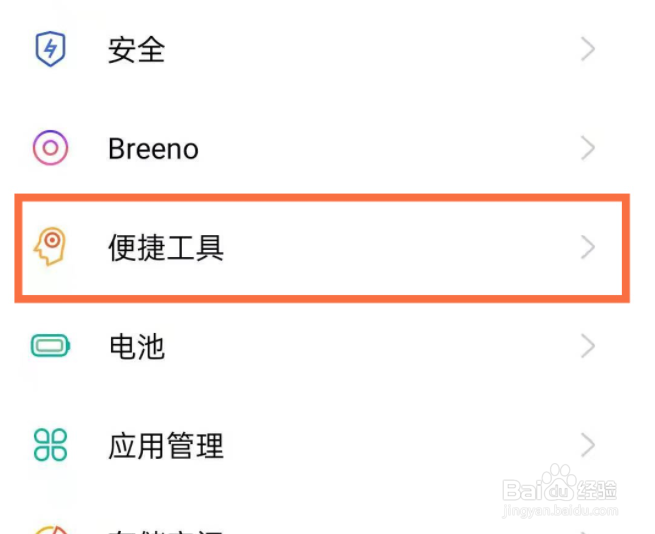Viewport: 655px width, 534px height.
Task: Open 应用管理 settings
Action: click(x=166, y=446)
